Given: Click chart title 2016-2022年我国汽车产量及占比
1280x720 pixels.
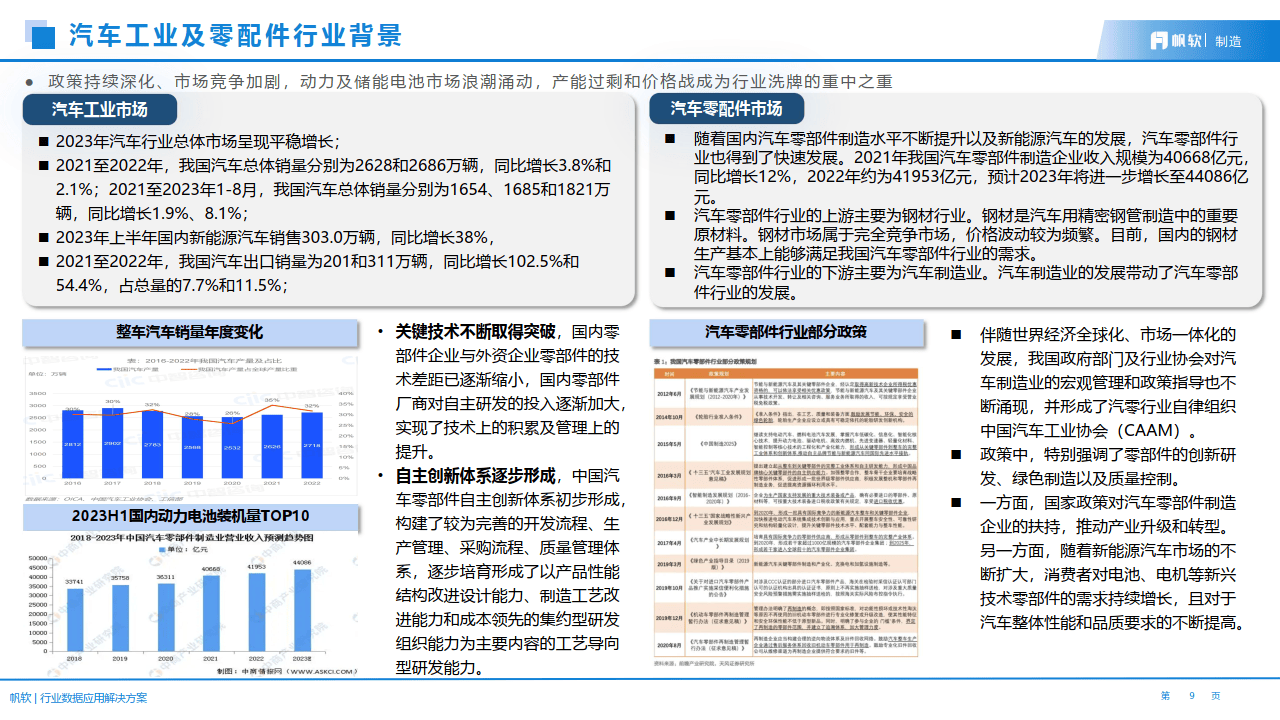Looking at the screenshot, I should pos(204,360).
